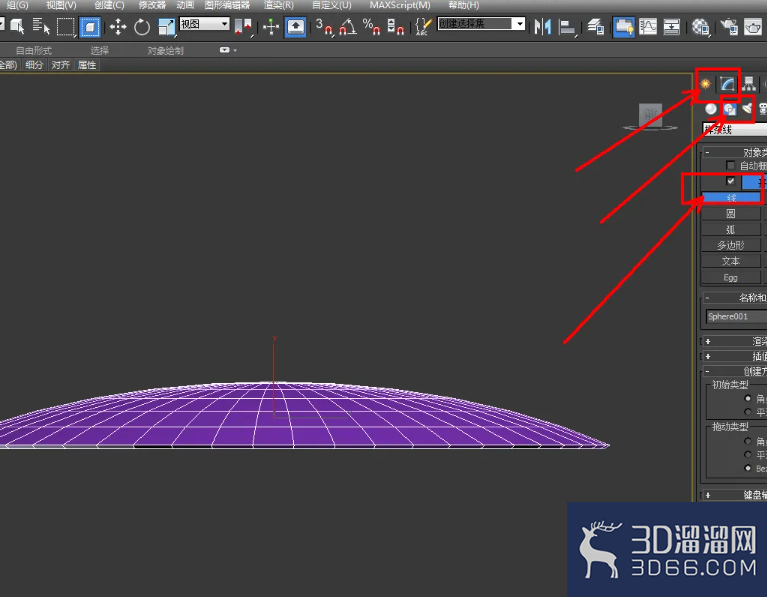Open the 视图 reference coordinate dropdown

pos(204,23)
